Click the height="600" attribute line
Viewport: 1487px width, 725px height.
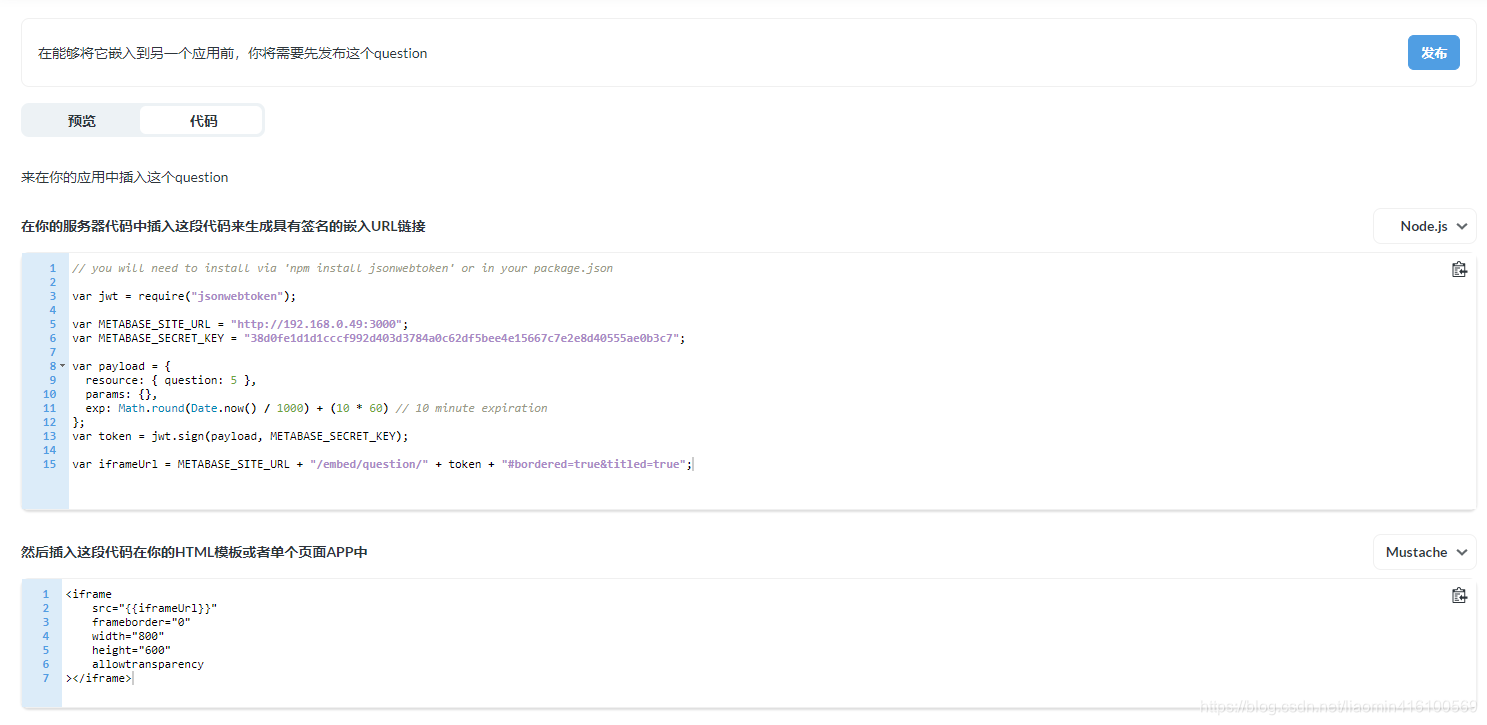coord(131,650)
